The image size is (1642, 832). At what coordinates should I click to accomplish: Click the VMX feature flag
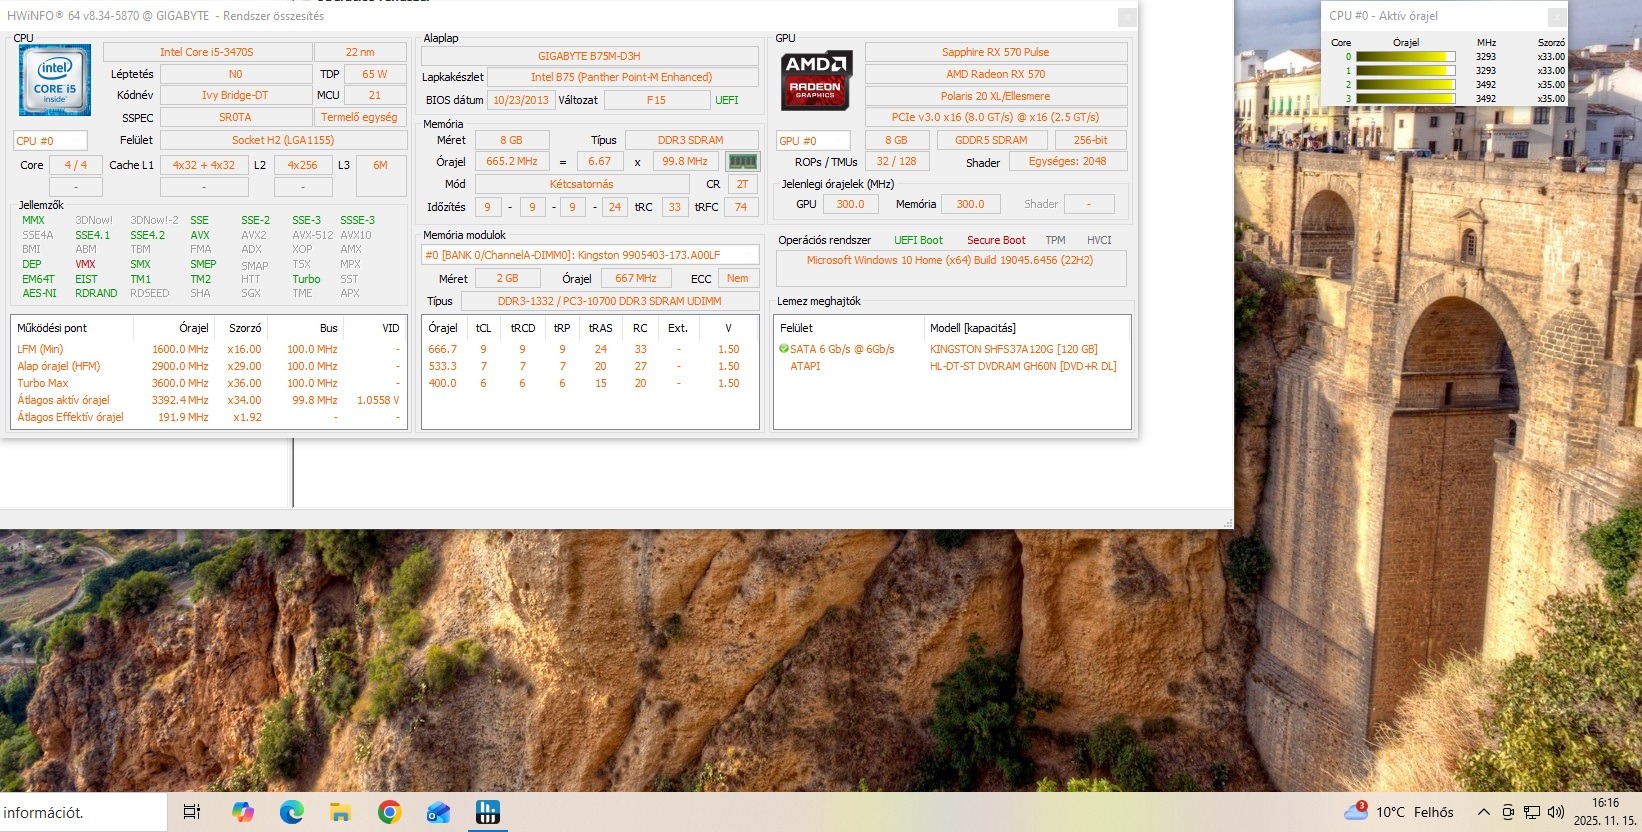coord(85,264)
